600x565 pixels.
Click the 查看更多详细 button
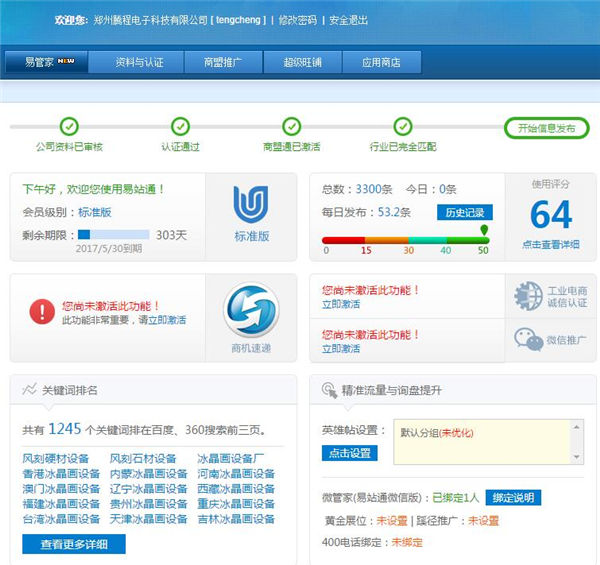[x=74, y=544]
